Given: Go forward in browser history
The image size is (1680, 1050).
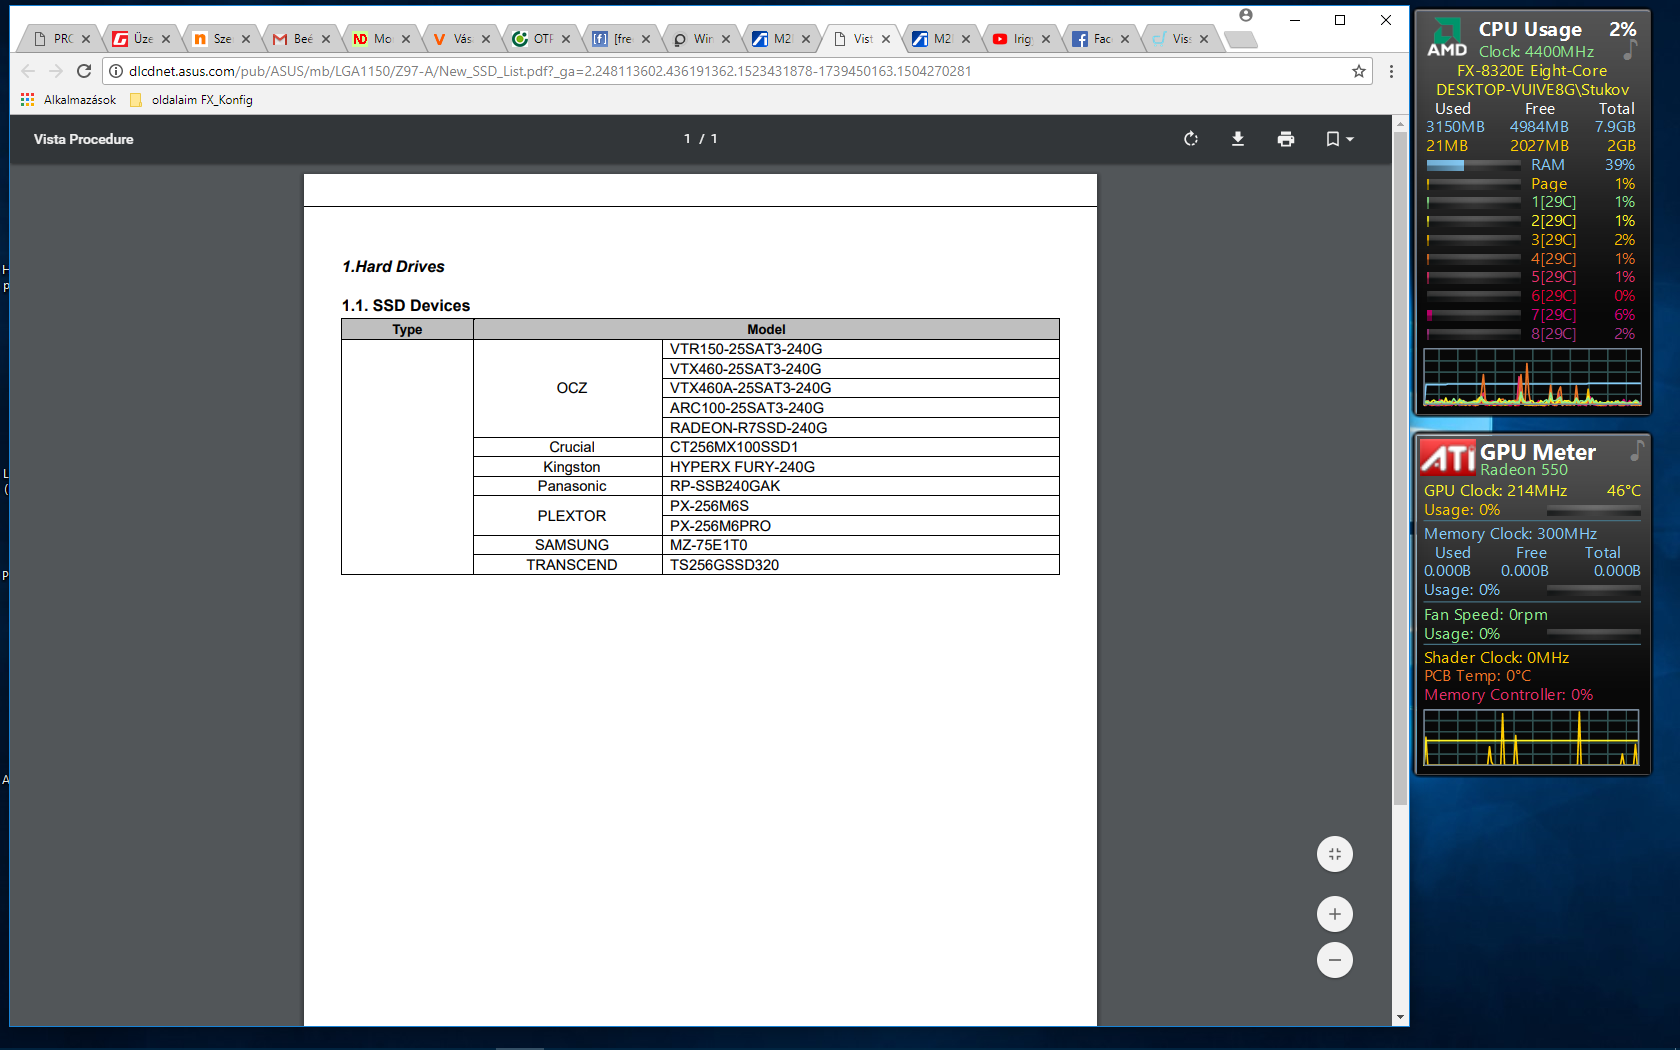Looking at the screenshot, I should [x=56, y=71].
